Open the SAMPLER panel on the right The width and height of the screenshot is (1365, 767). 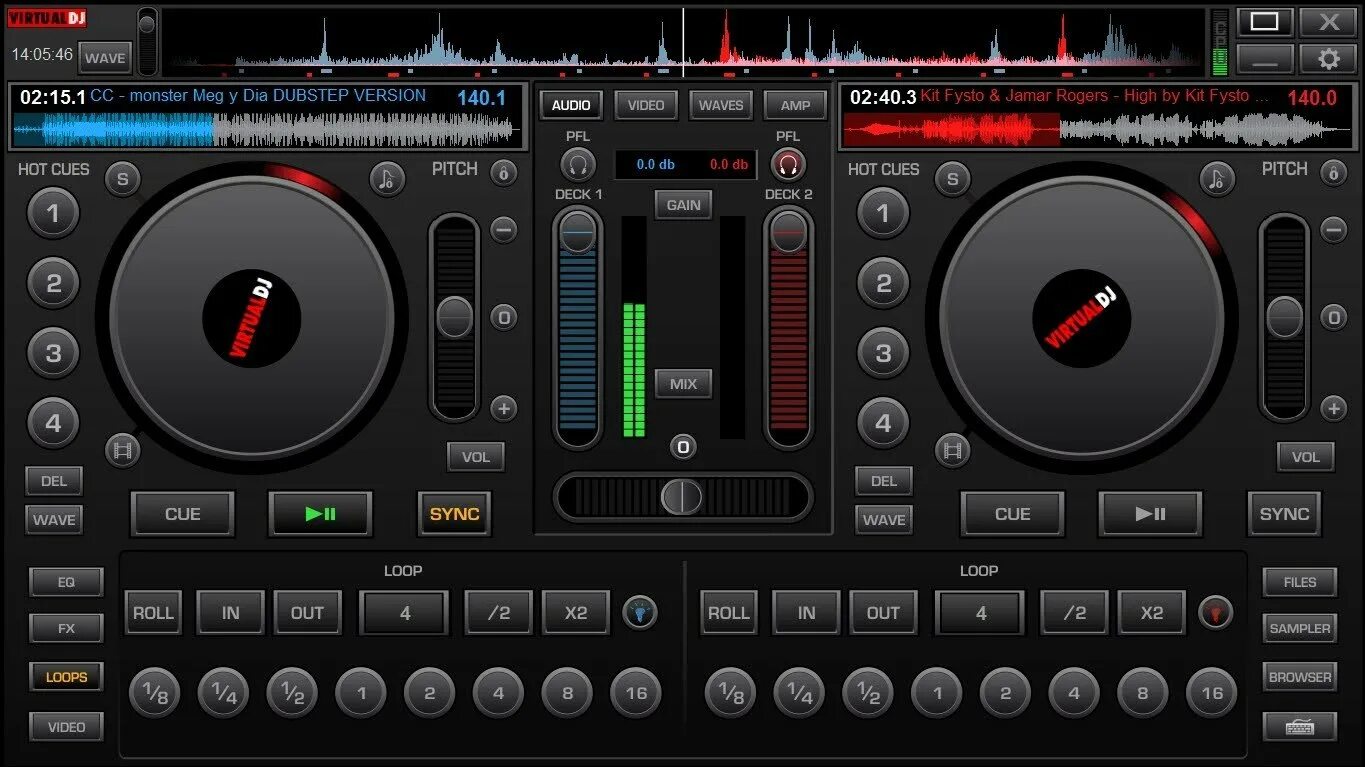(x=1299, y=628)
